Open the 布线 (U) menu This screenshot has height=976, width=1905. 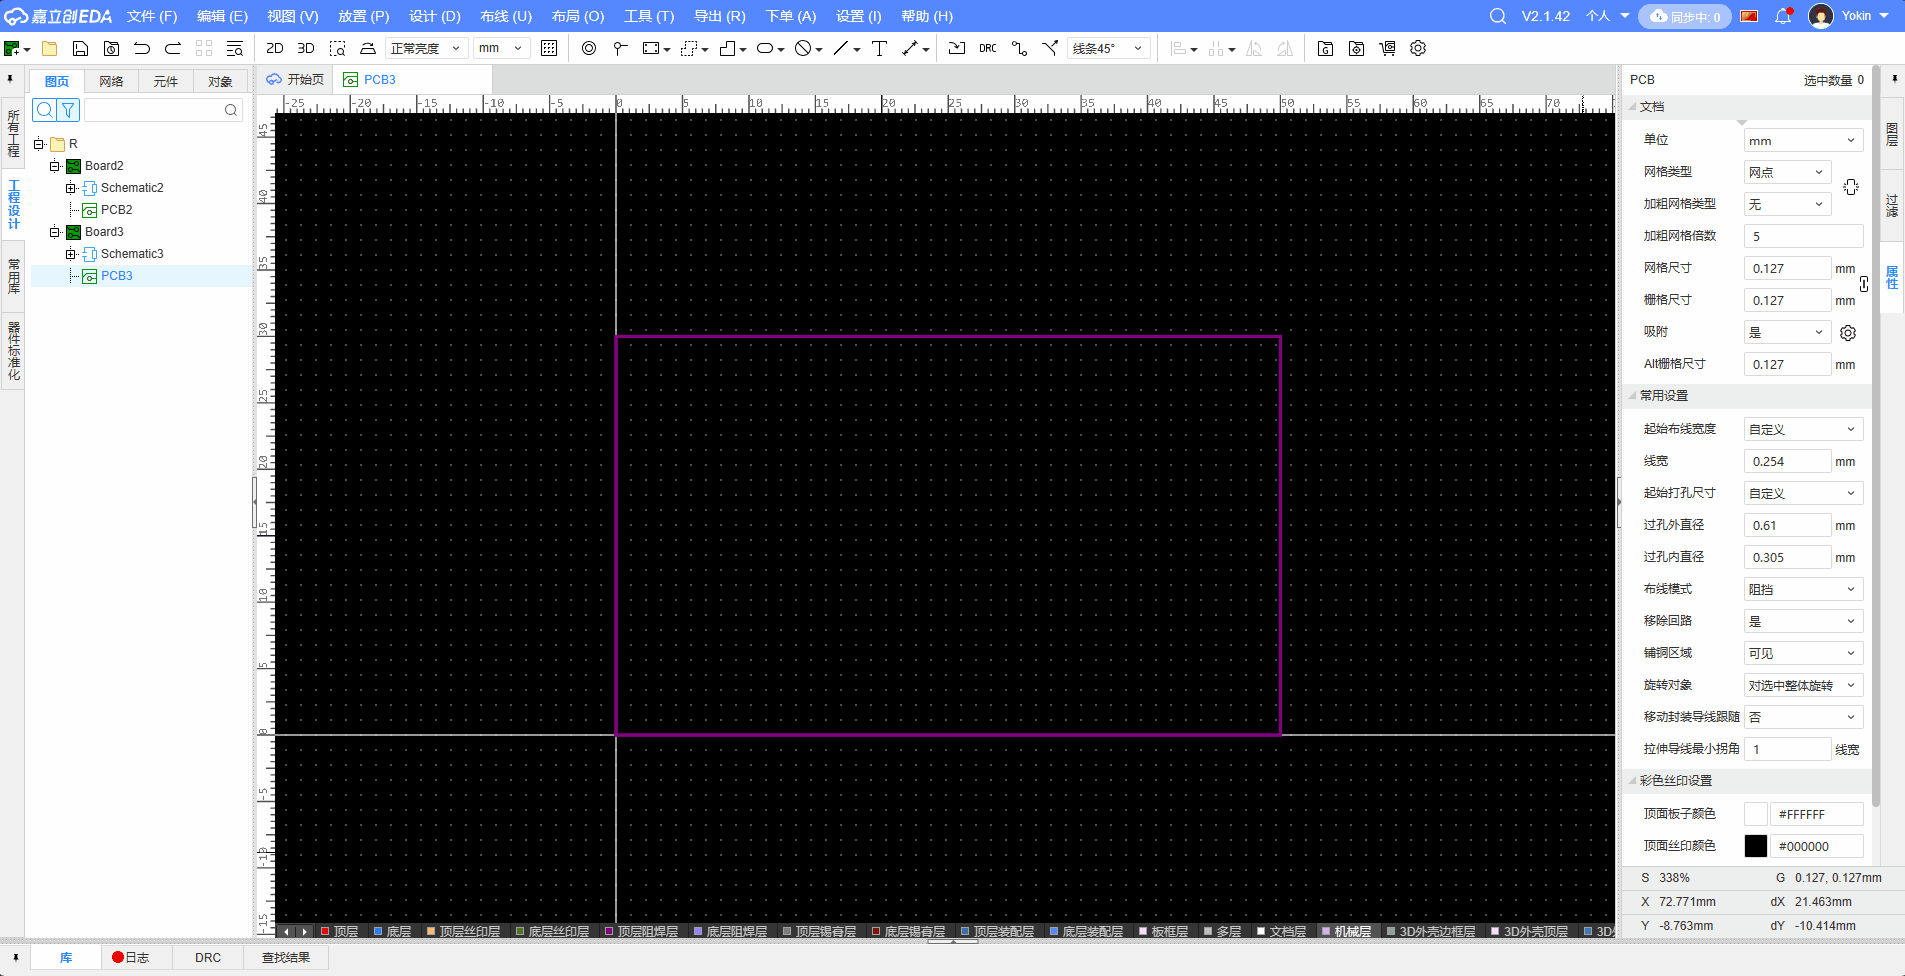506,16
